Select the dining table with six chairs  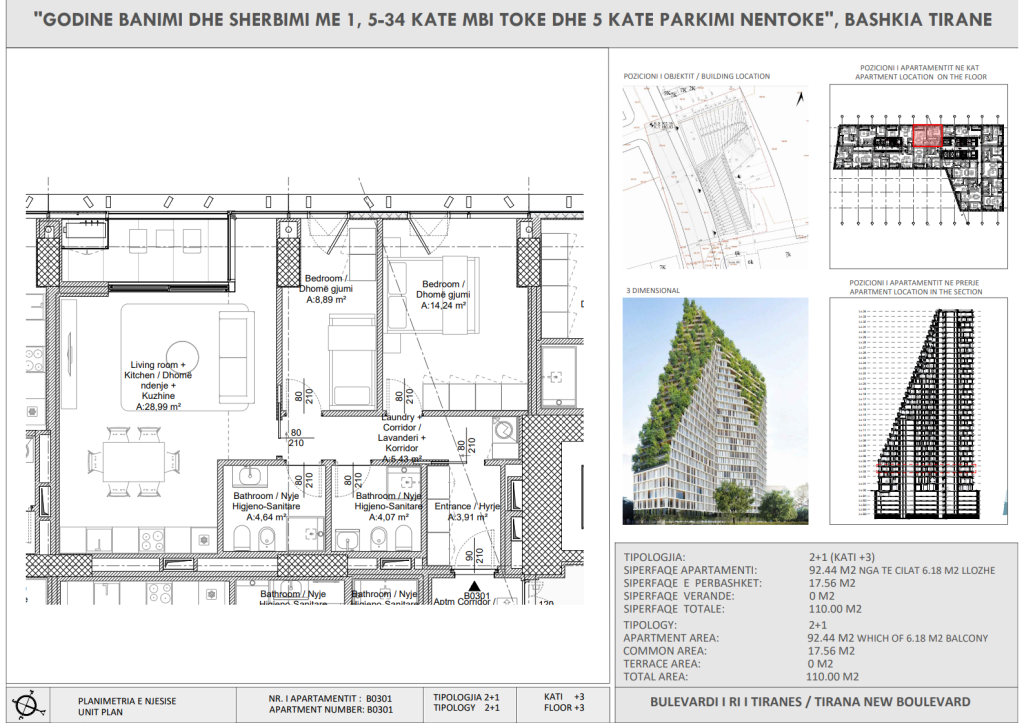[135, 462]
